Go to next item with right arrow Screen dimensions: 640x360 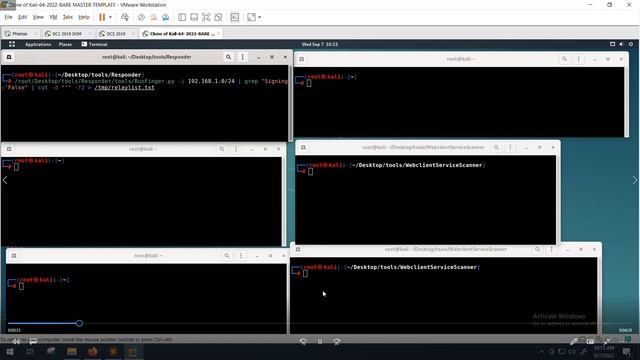point(635,180)
